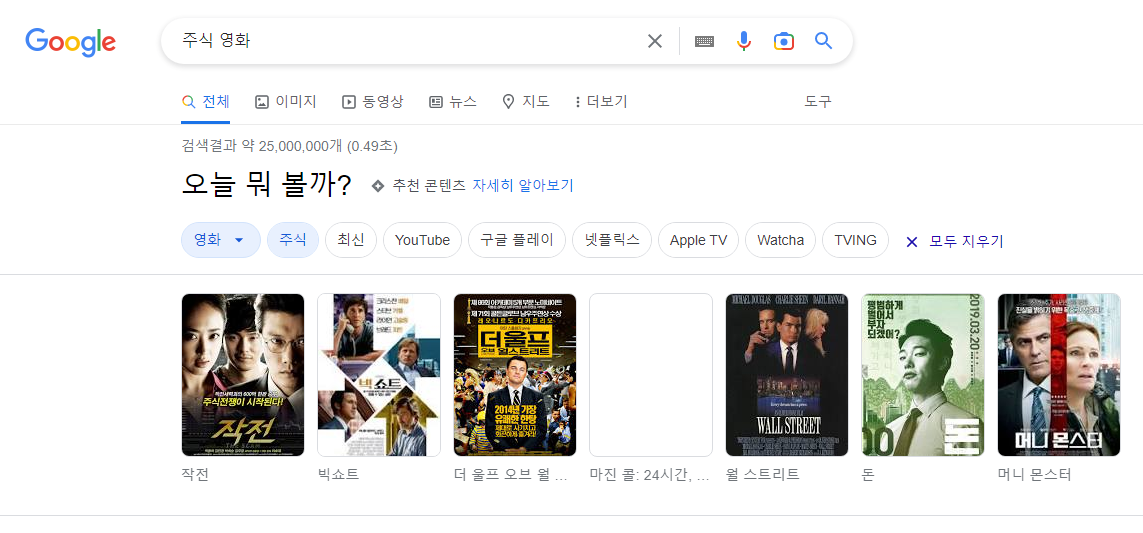Switch to the 동영상 tab
The width and height of the screenshot is (1143, 533).
372,102
